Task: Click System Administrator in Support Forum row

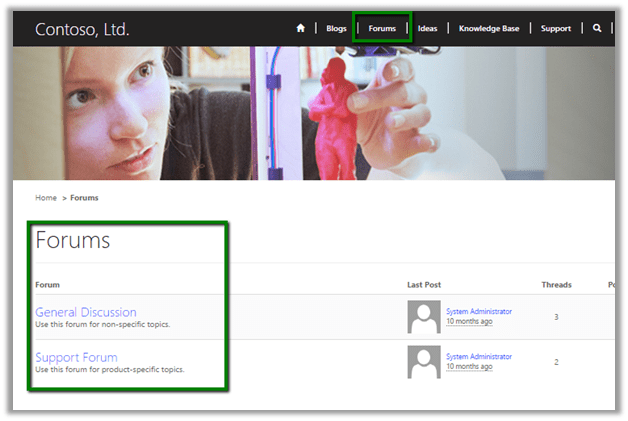Action: pos(479,356)
